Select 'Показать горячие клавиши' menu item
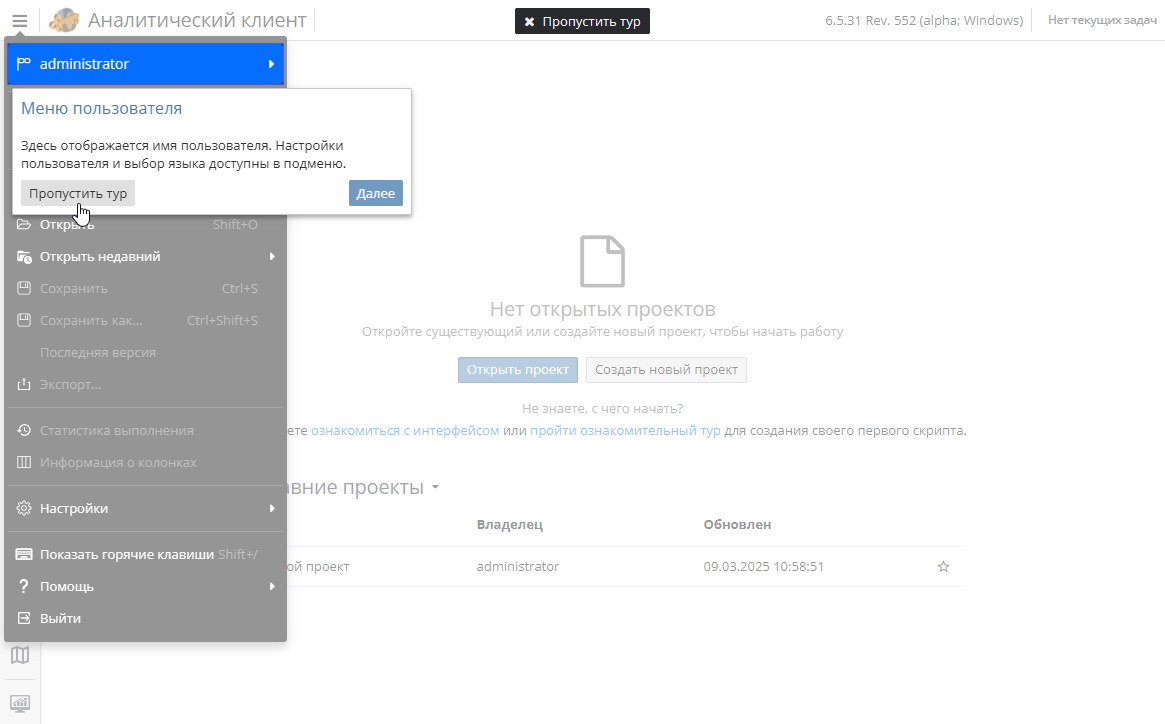 (x=127, y=554)
